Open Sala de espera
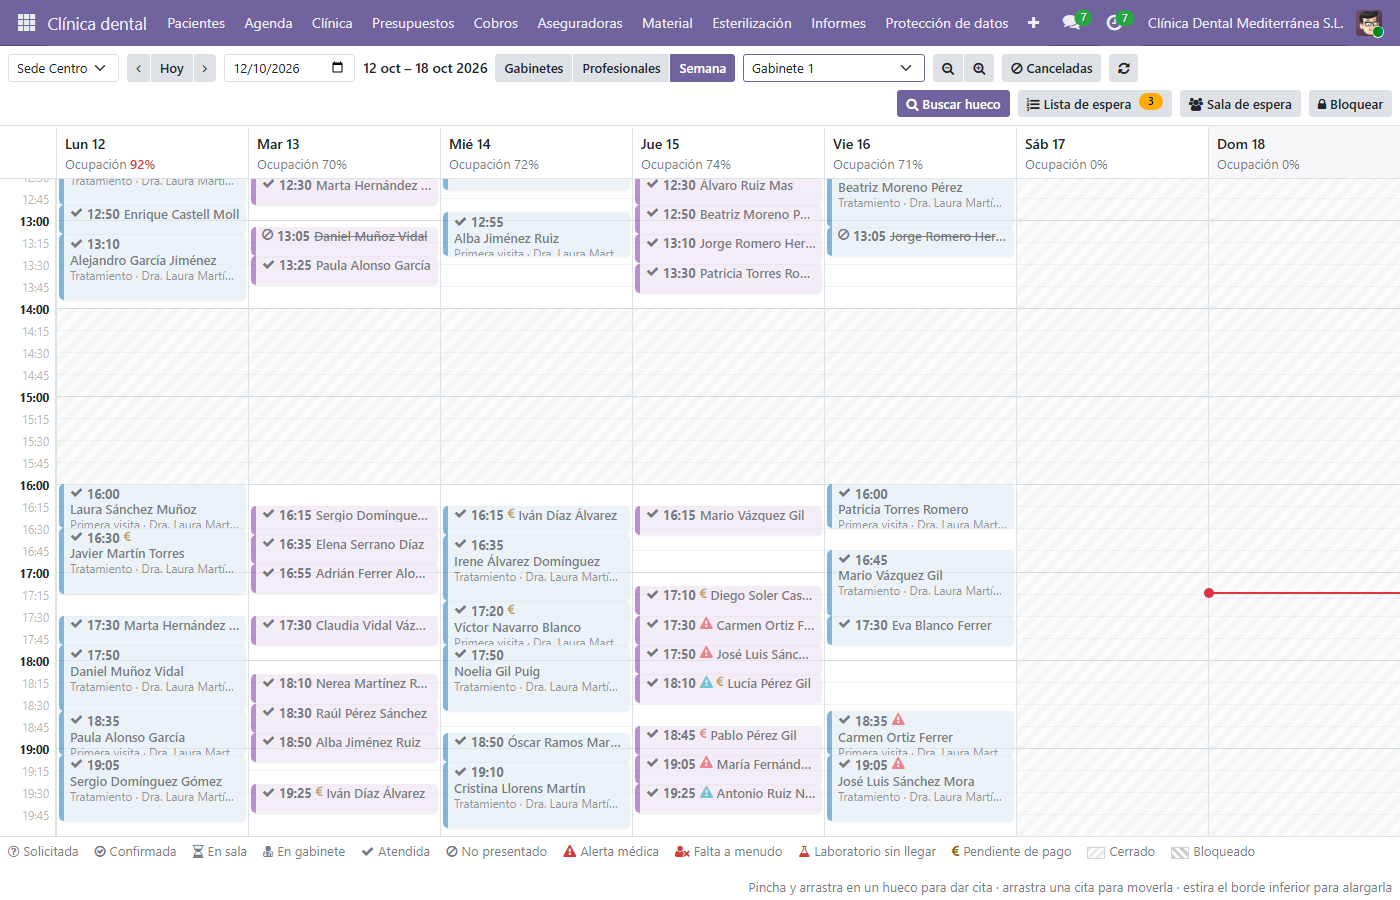The width and height of the screenshot is (1400, 900). click(1240, 104)
